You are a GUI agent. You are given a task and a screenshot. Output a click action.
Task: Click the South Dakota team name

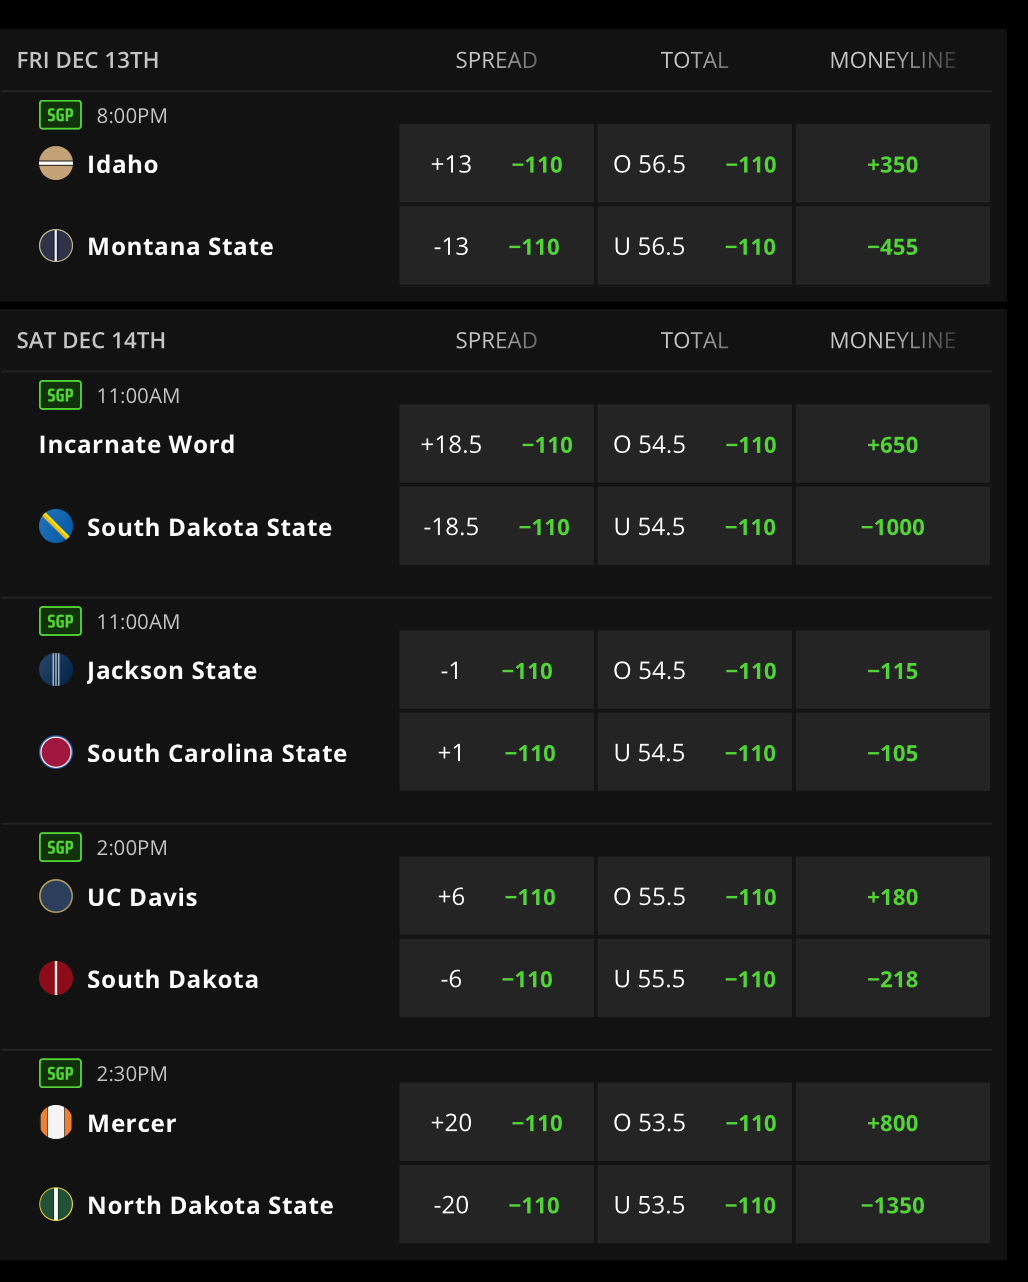point(173,979)
